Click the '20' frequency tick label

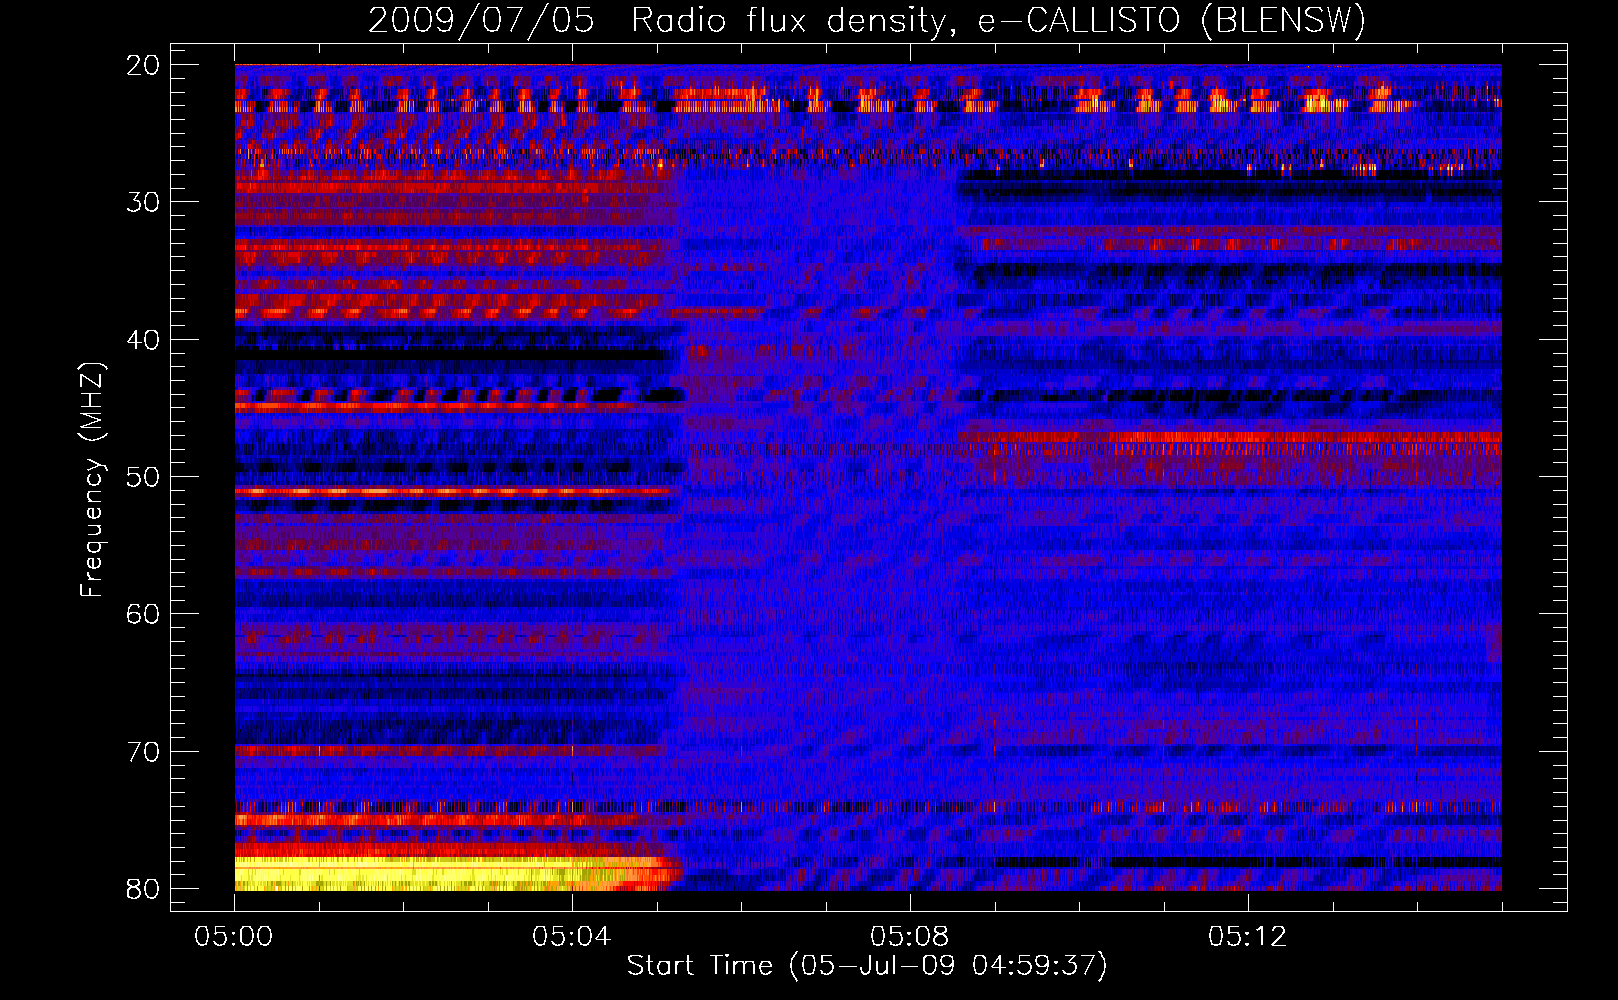143,65
